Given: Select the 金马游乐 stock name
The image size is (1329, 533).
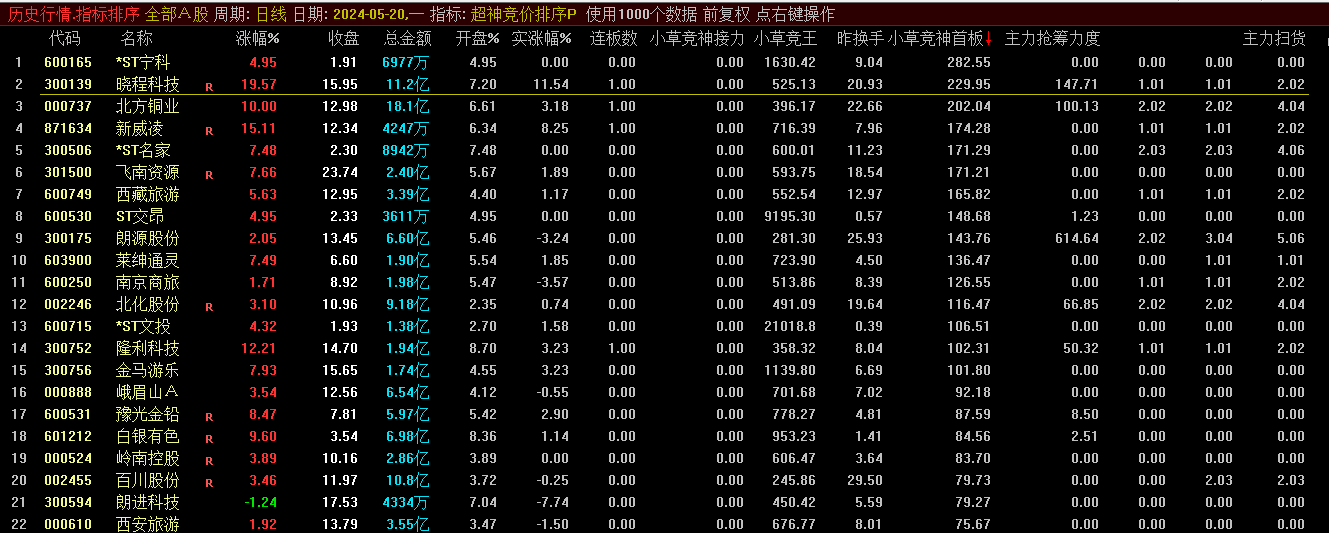Looking at the screenshot, I should click(x=148, y=370).
